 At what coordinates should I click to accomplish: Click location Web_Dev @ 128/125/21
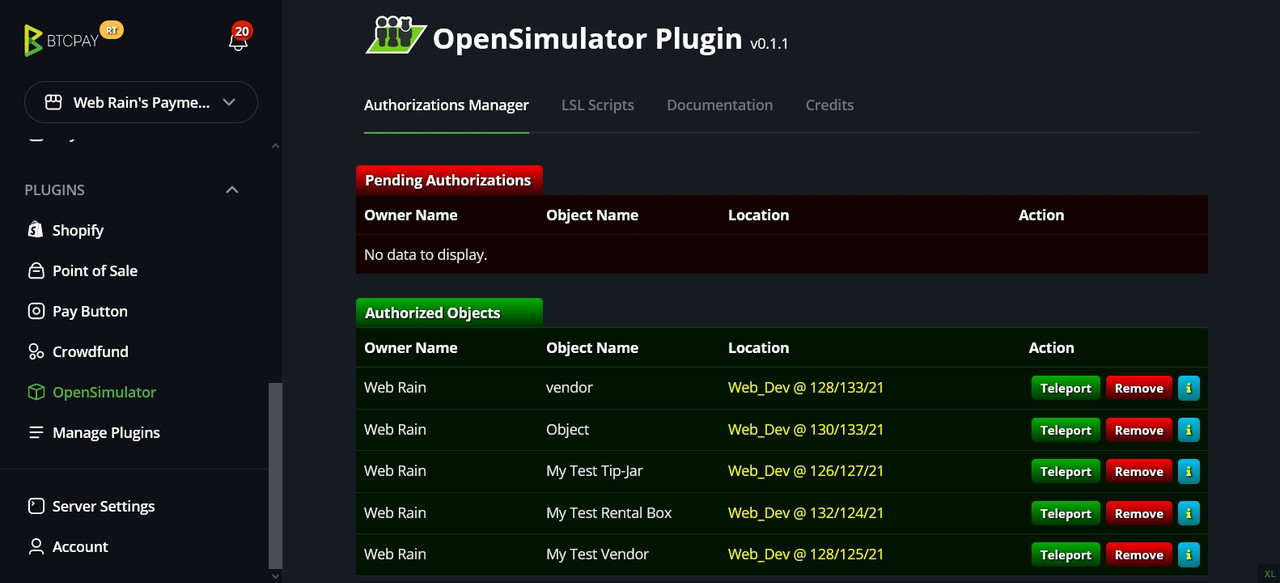point(806,554)
